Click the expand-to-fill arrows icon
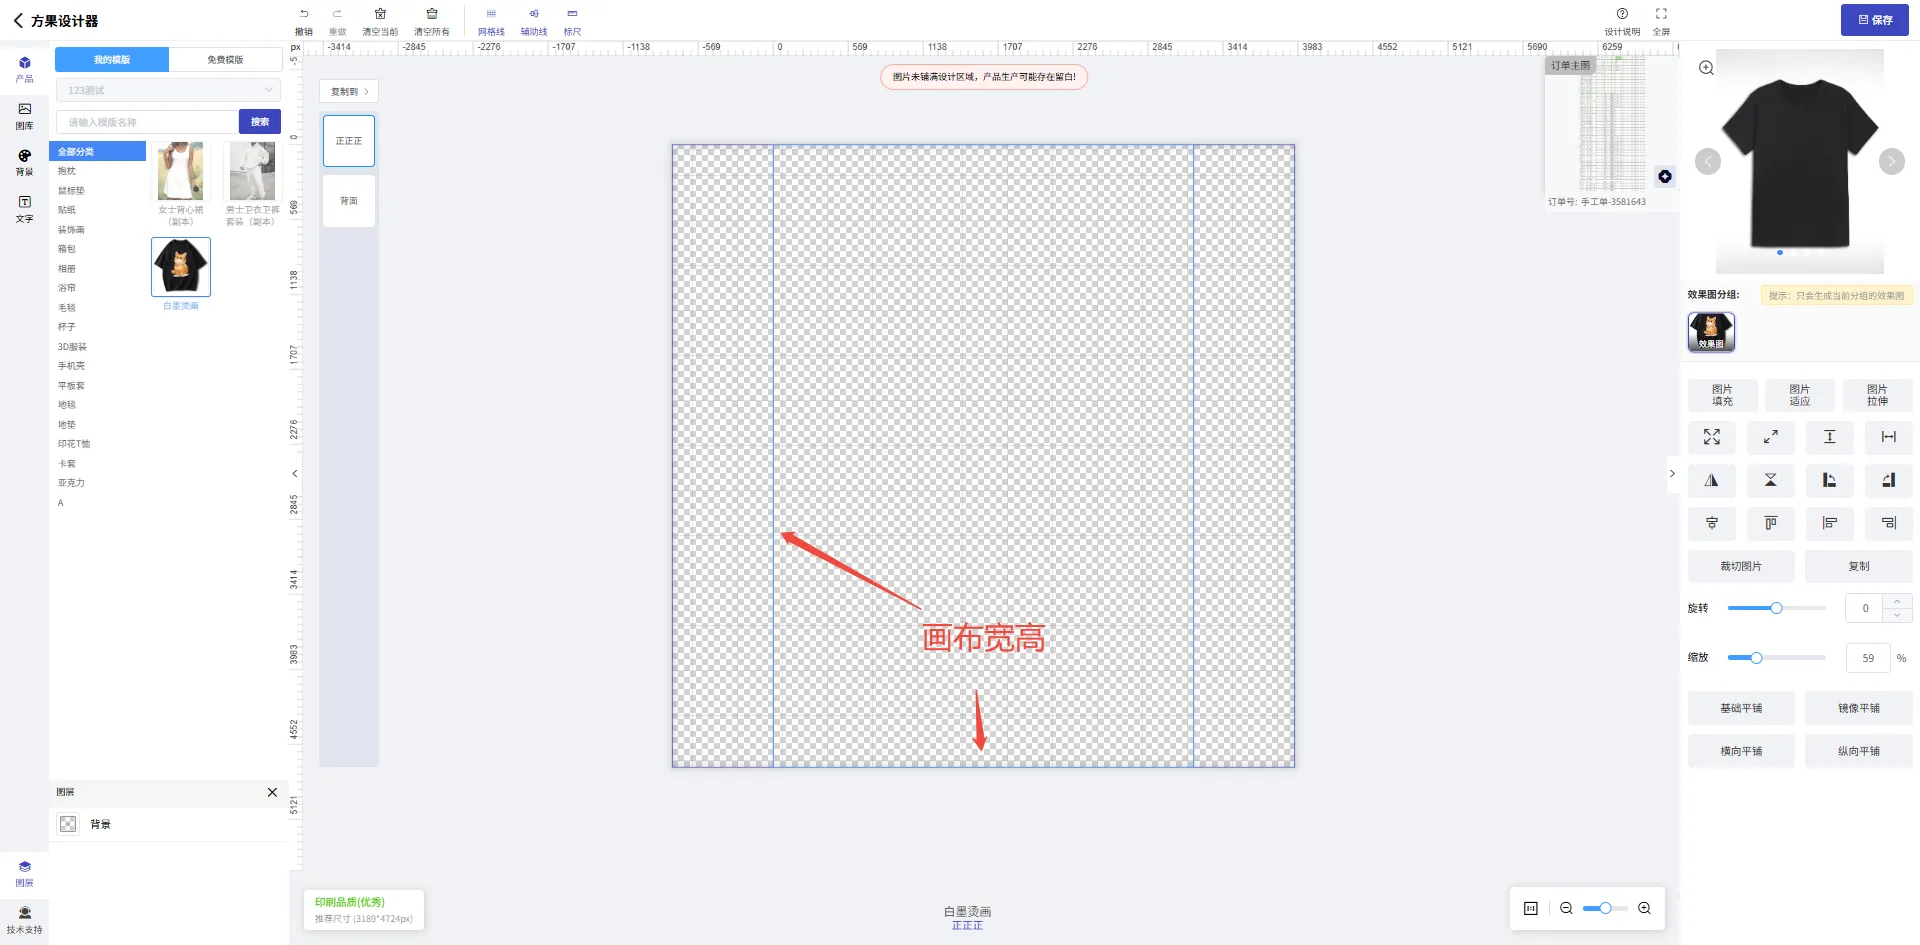This screenshot has height=945, width=1920. (1712, 437)
